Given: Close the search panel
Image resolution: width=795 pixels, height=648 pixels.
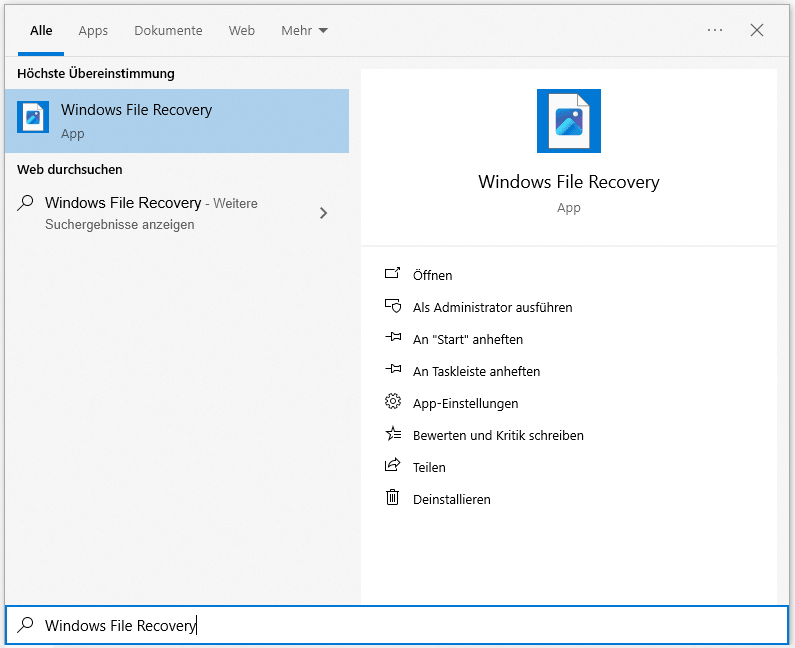Looking at the screenshot, I should (x=757, y=30).
